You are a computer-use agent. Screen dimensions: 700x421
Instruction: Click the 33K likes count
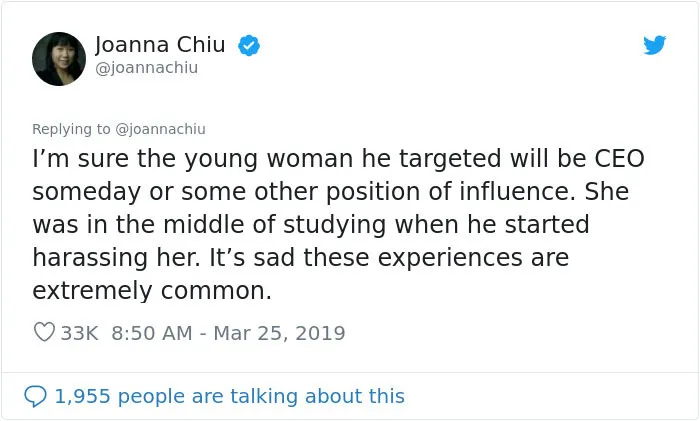pyautogui.click(x=79, y=333)
